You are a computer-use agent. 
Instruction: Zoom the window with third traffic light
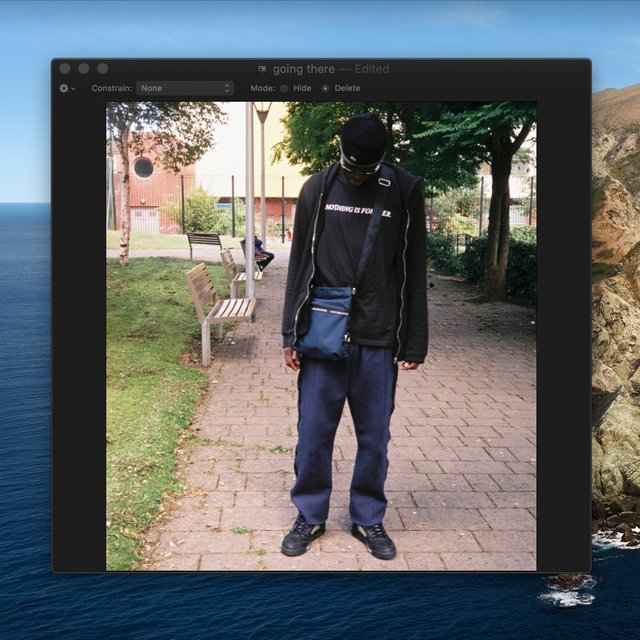[102, 68]
